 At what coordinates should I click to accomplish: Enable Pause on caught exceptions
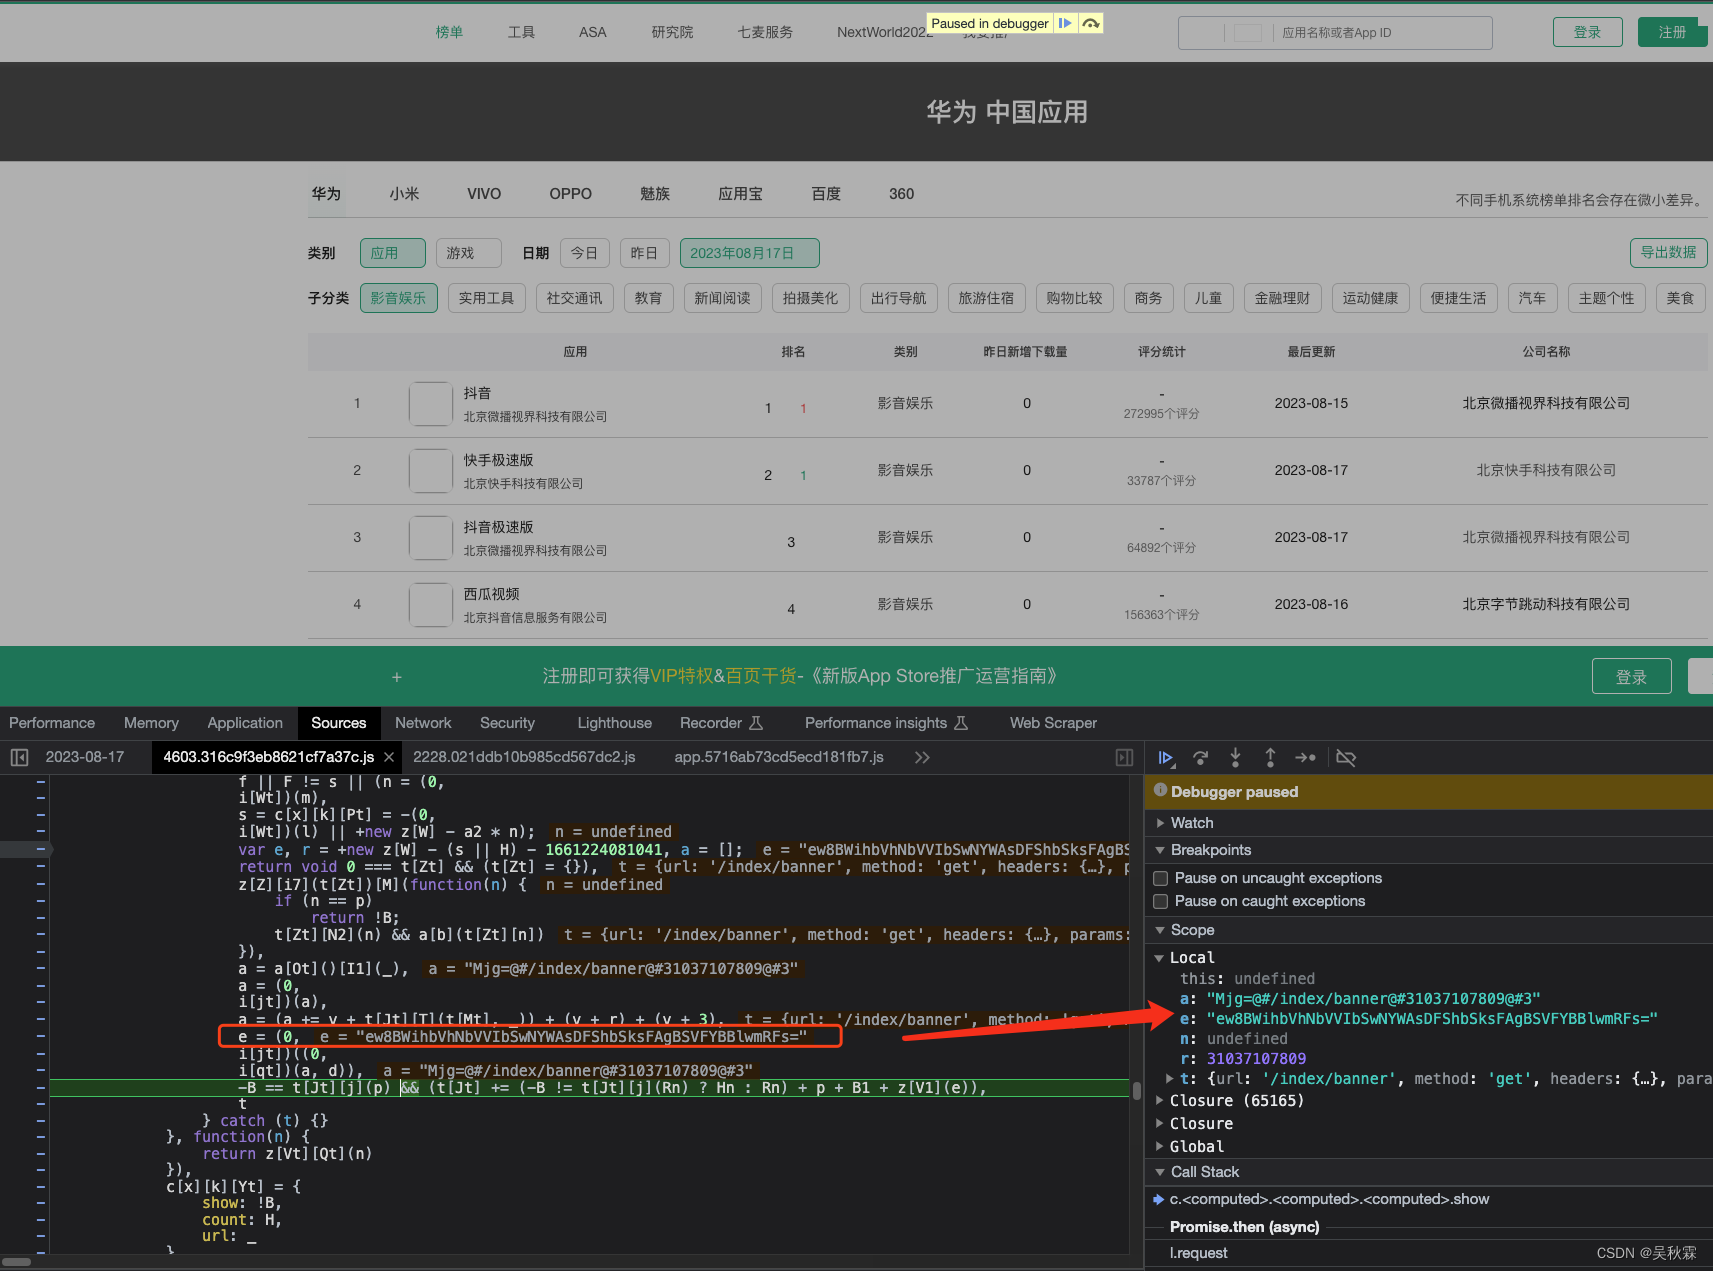point(1160,901)
